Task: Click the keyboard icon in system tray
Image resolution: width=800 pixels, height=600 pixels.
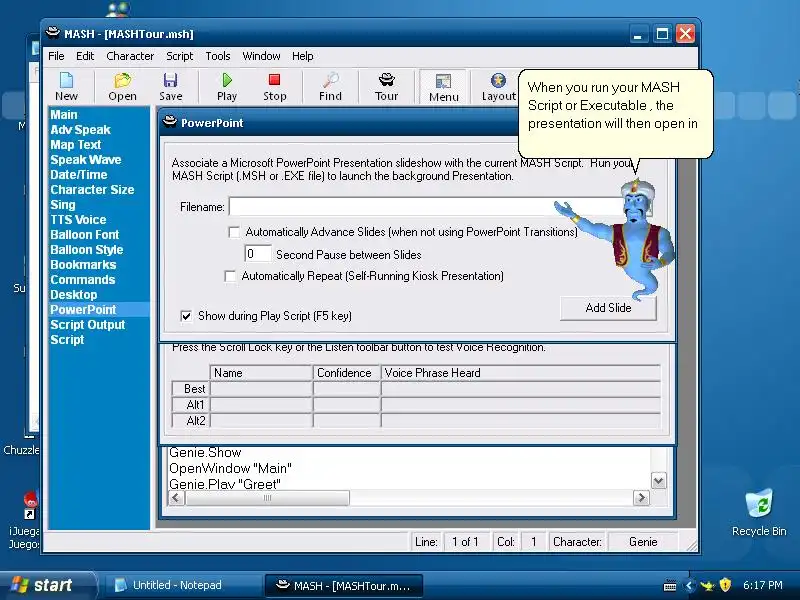Action: (x=670, y=585)
